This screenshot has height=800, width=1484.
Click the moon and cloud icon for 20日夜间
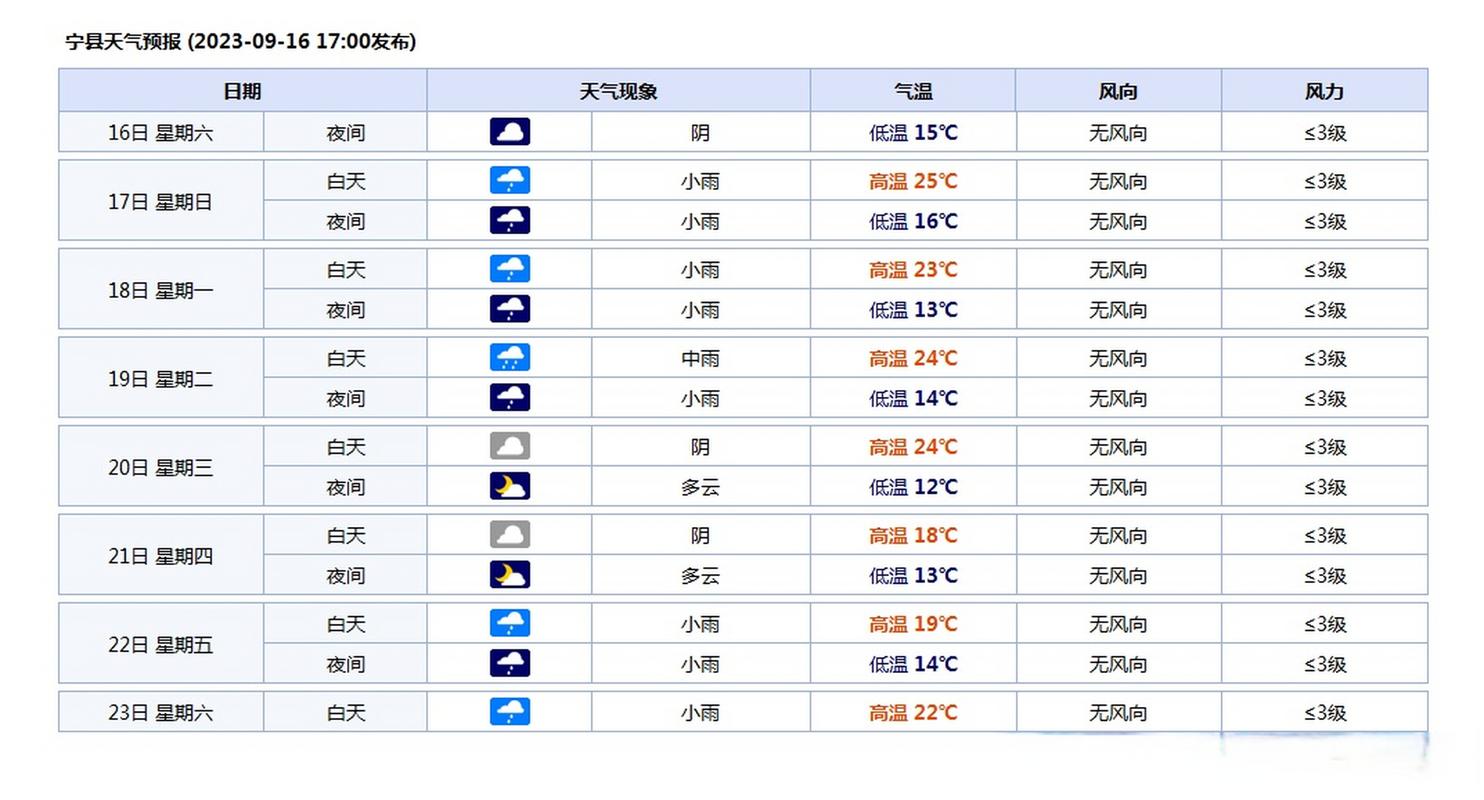(x=509, y=486)
